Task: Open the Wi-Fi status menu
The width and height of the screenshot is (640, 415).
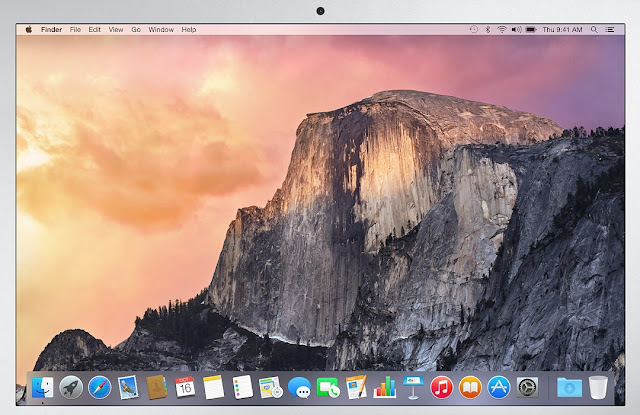Action: [x=502, y=29]
